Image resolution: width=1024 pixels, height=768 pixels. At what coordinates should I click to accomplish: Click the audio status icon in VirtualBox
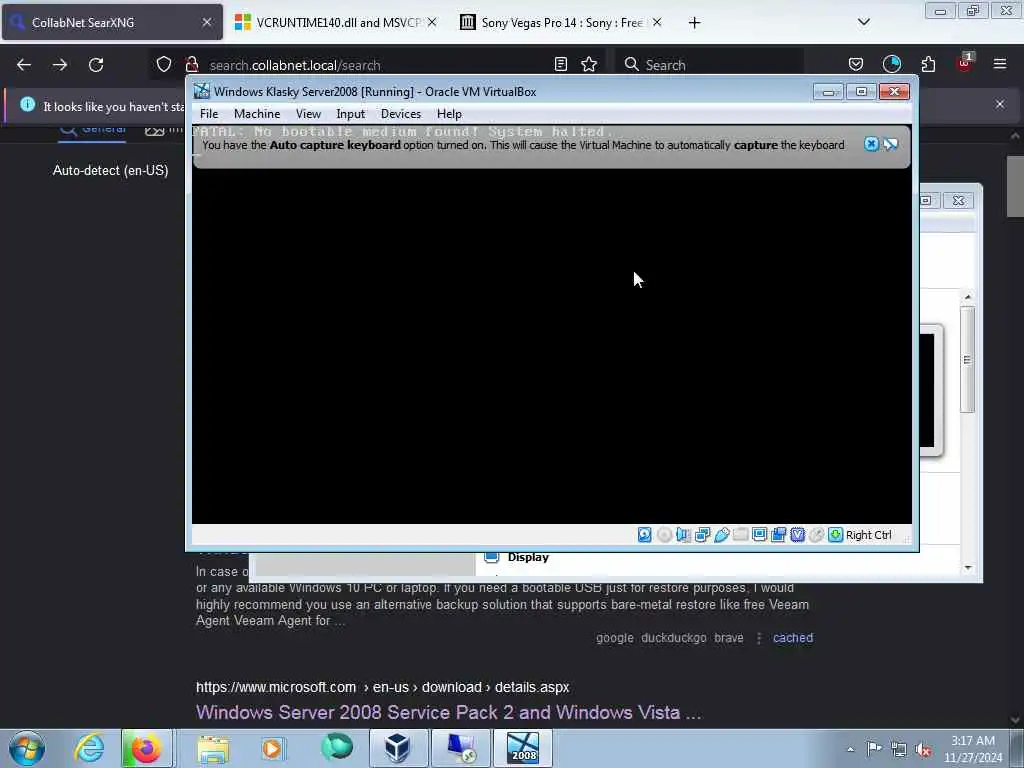683,535
